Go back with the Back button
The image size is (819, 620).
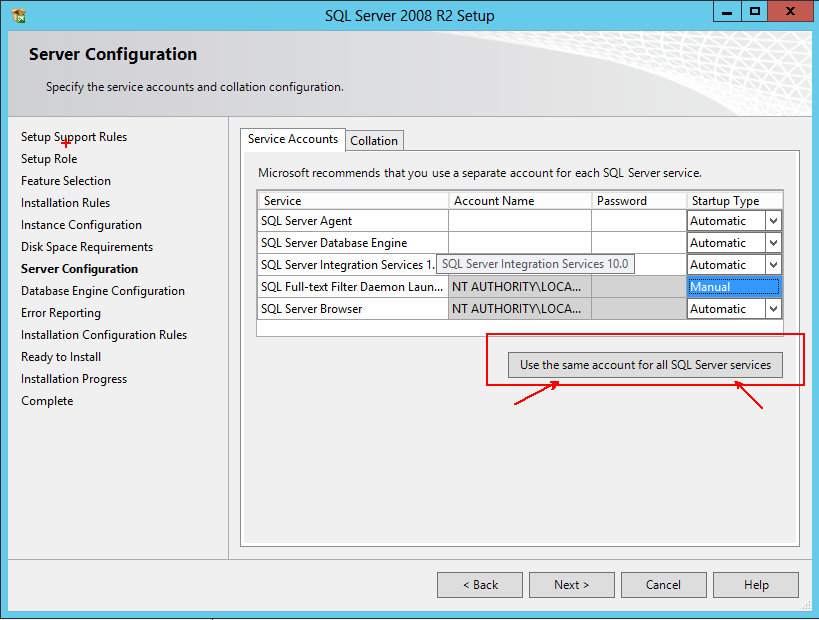pos(479,585)
